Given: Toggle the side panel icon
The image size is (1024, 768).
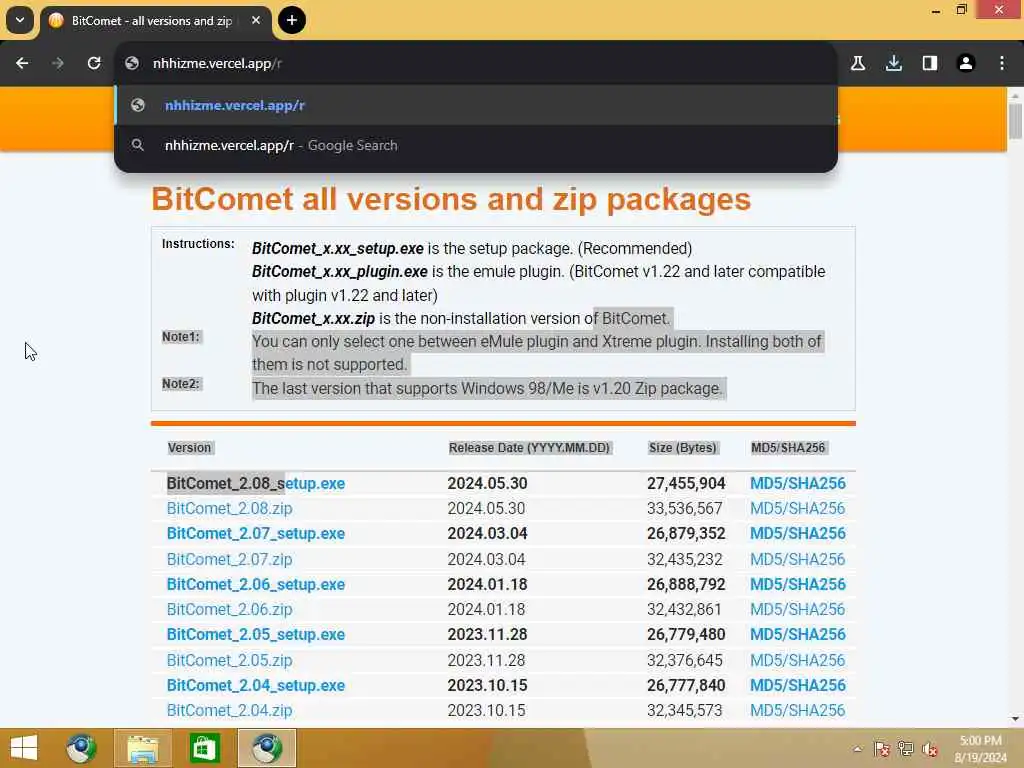Looking at the screenshot, I should pos(930,63).
